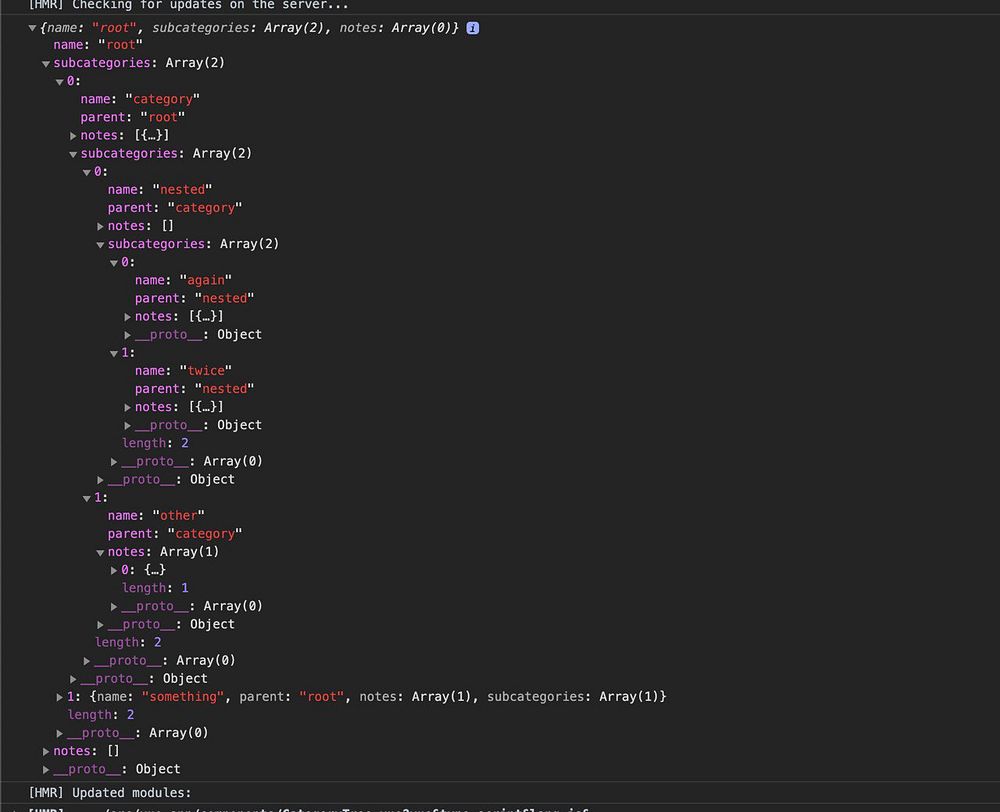
Task: Select the name: "category" property row
Action: (x=140, y=100)
